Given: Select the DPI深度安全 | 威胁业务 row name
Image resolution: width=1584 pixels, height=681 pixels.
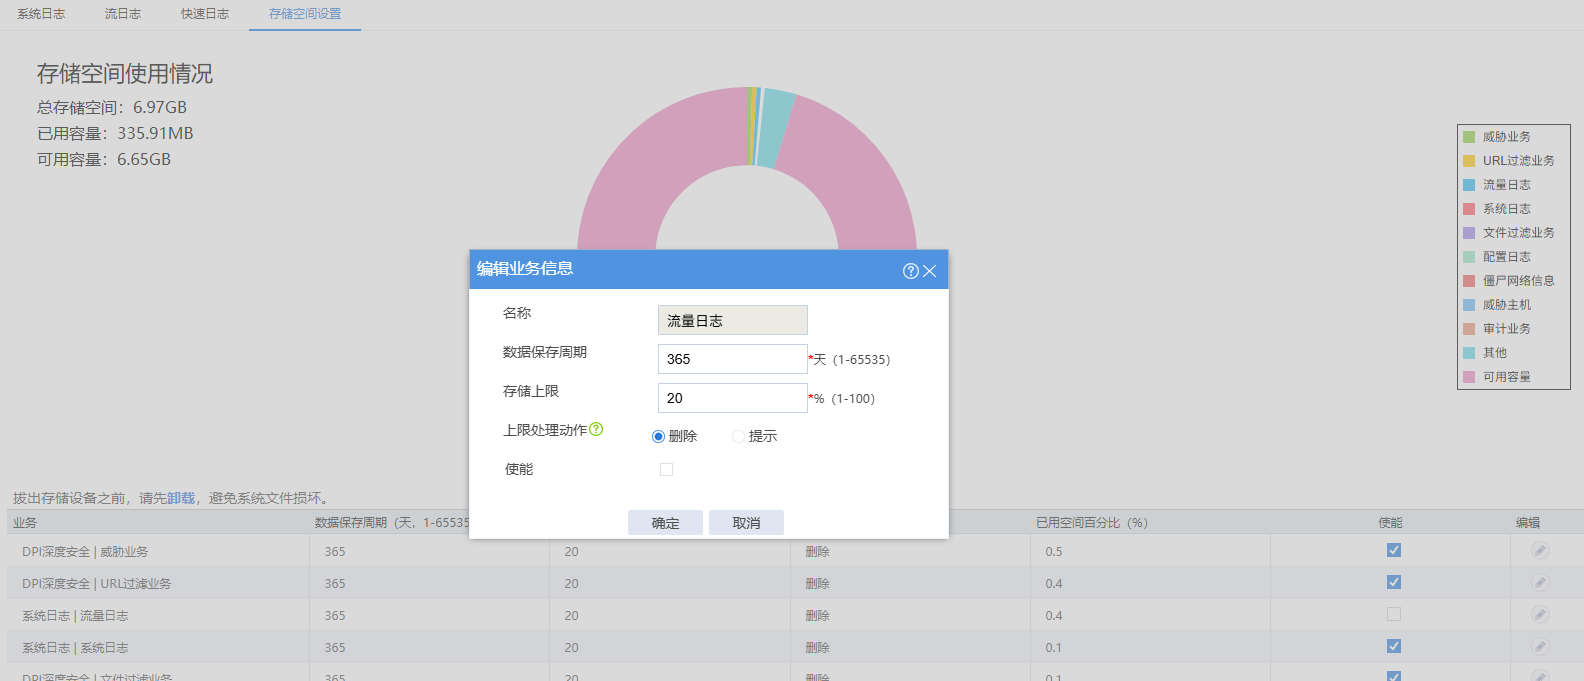Looking at the screenshot, I should click(85, 552).
